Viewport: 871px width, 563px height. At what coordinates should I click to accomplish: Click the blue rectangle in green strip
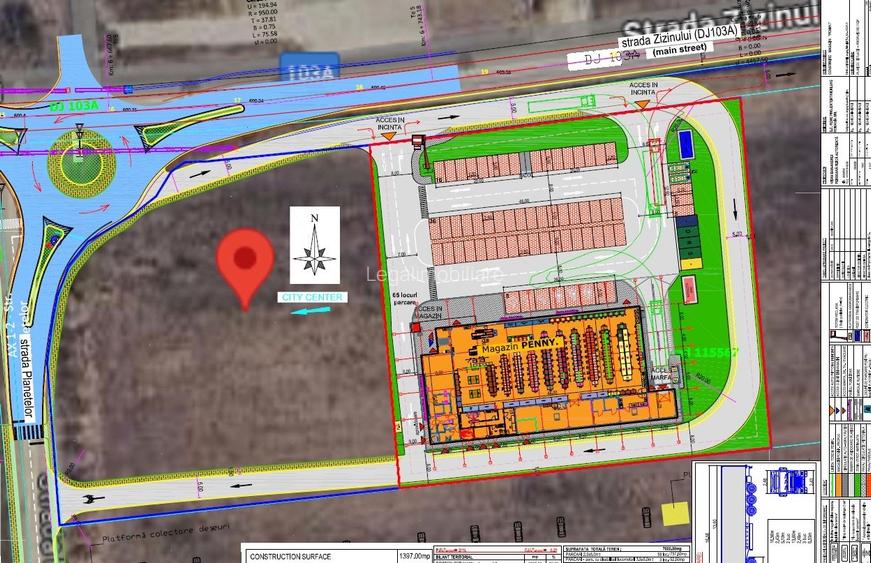tap(685, 144)
